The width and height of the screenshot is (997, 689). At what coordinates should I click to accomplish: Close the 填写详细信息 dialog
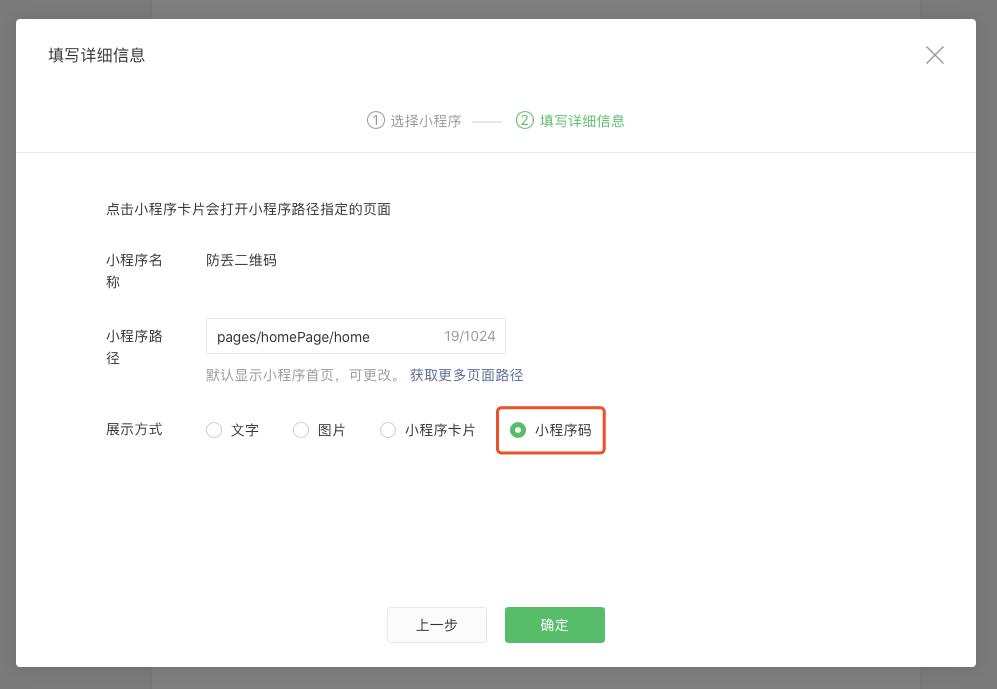pyautogui.click(x=935, y=55)
